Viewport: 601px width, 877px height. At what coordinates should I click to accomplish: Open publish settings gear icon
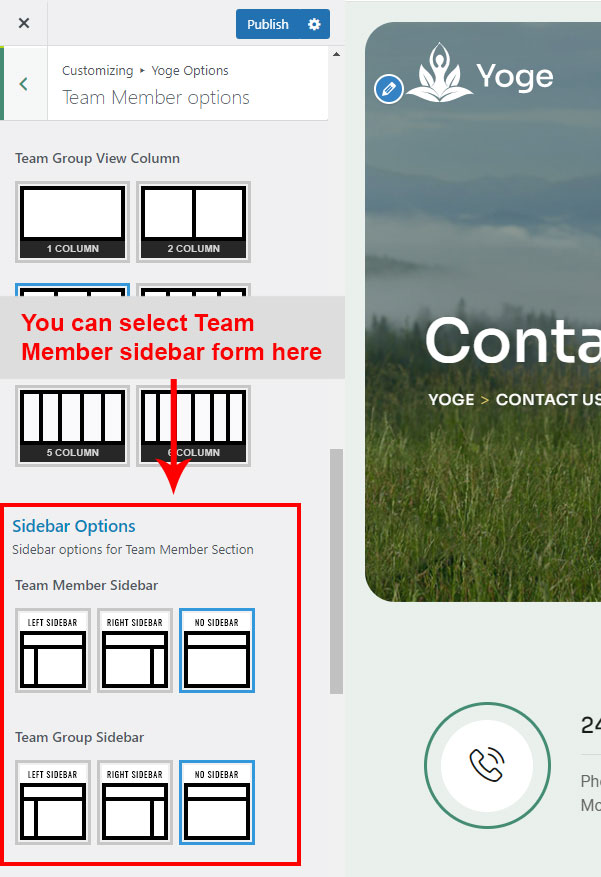tap(315, 24)
